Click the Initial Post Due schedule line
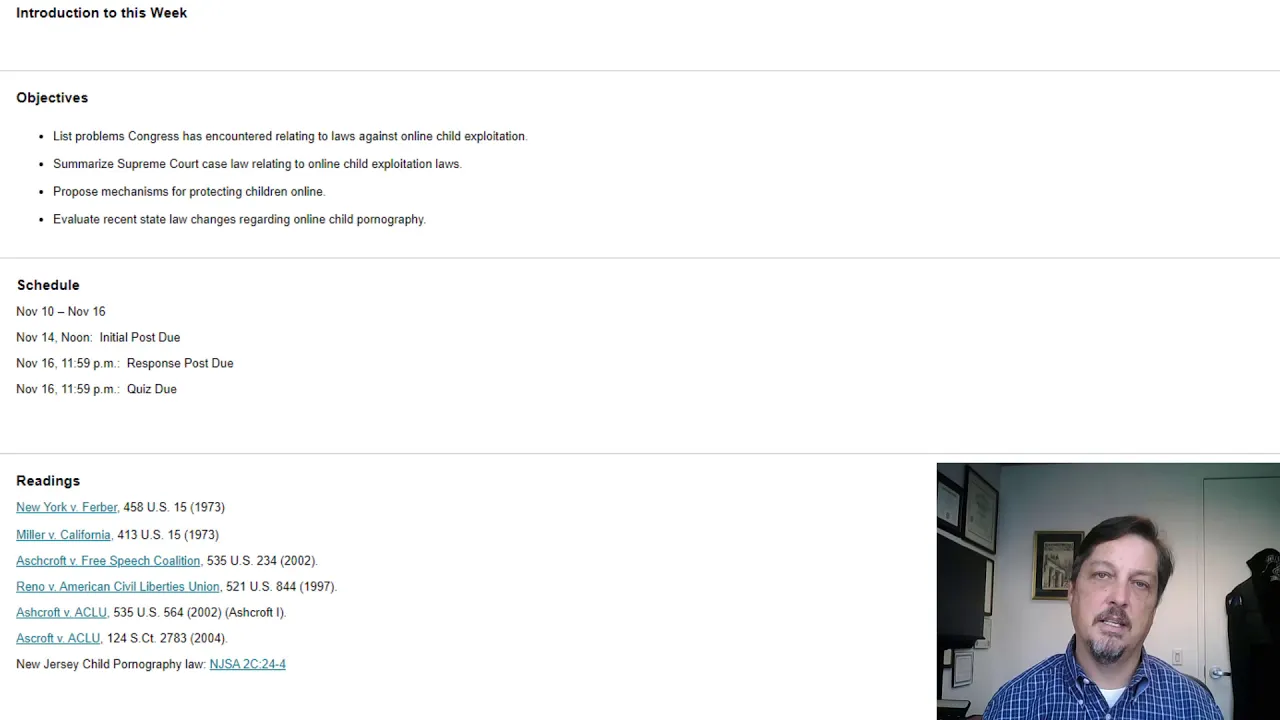The height and width of the screenshot is (720, 1280). (98, 338)
